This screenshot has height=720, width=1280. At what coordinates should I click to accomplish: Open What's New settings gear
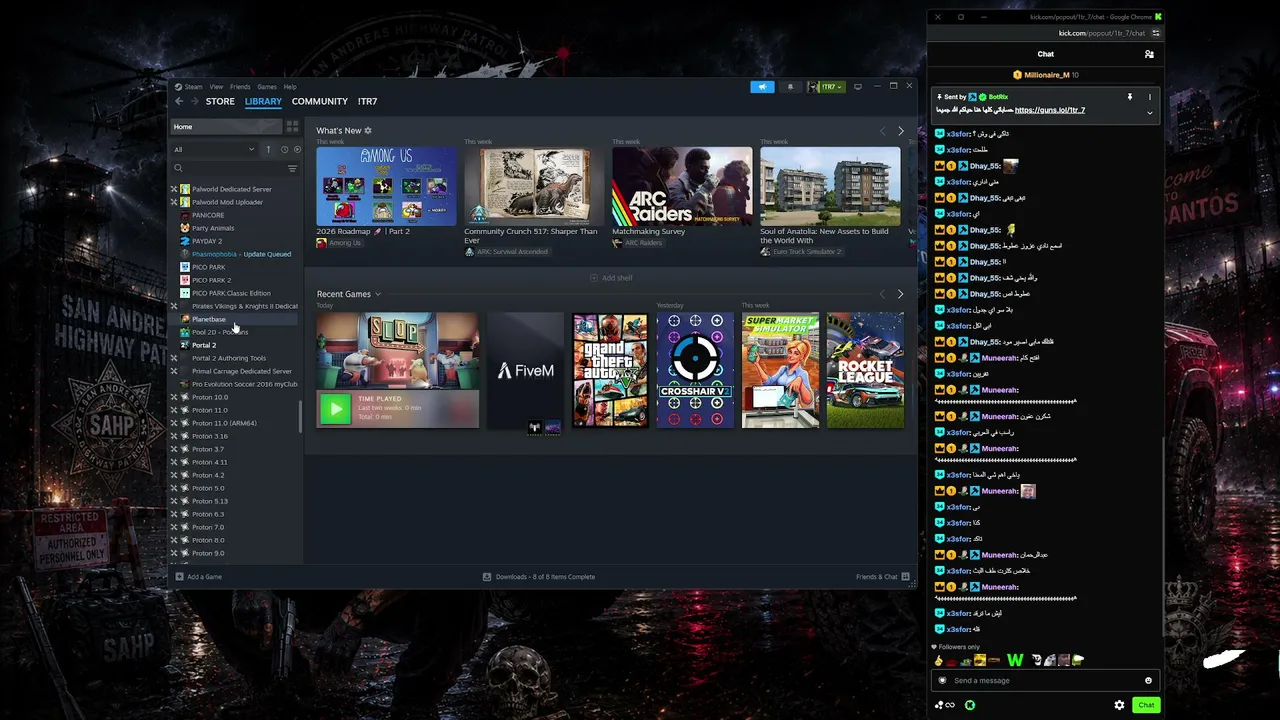point(368,131)
